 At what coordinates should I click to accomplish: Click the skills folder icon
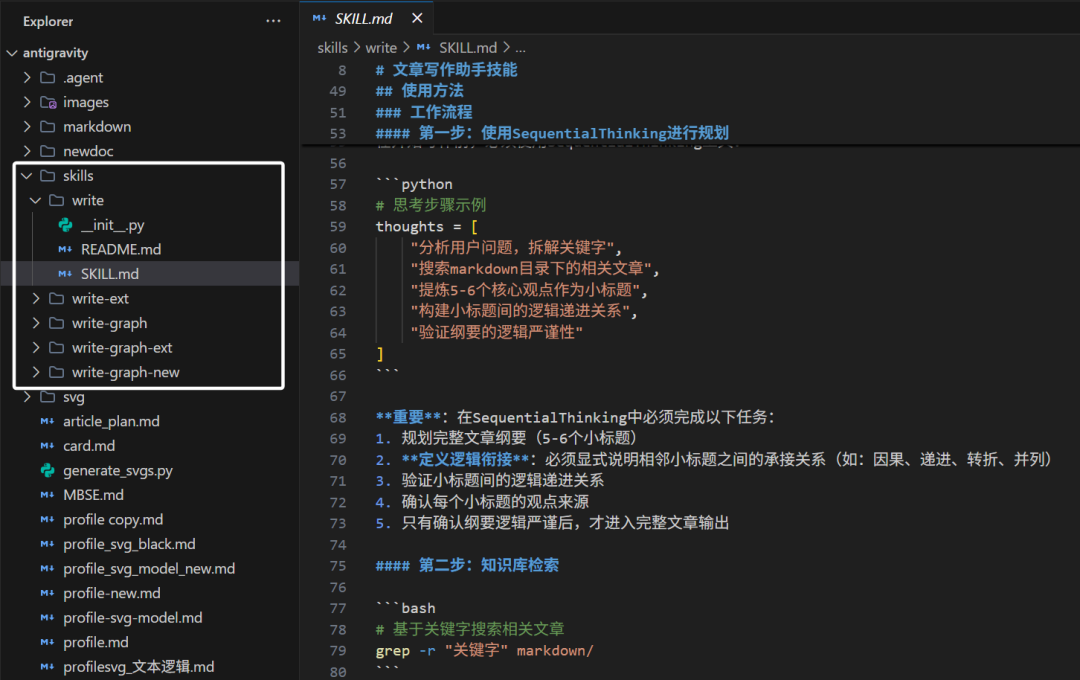(48, 176)
